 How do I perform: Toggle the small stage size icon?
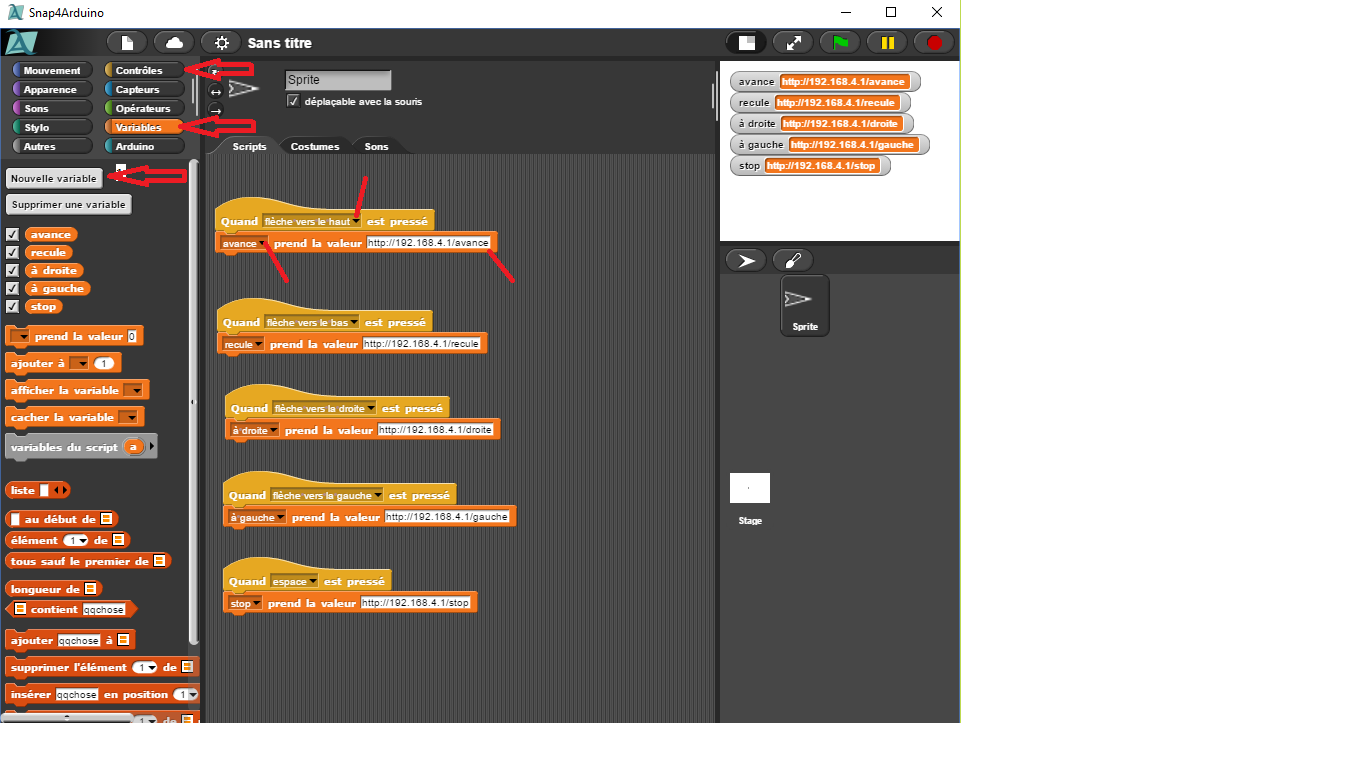pyautogui.click(x=746, y=42)
